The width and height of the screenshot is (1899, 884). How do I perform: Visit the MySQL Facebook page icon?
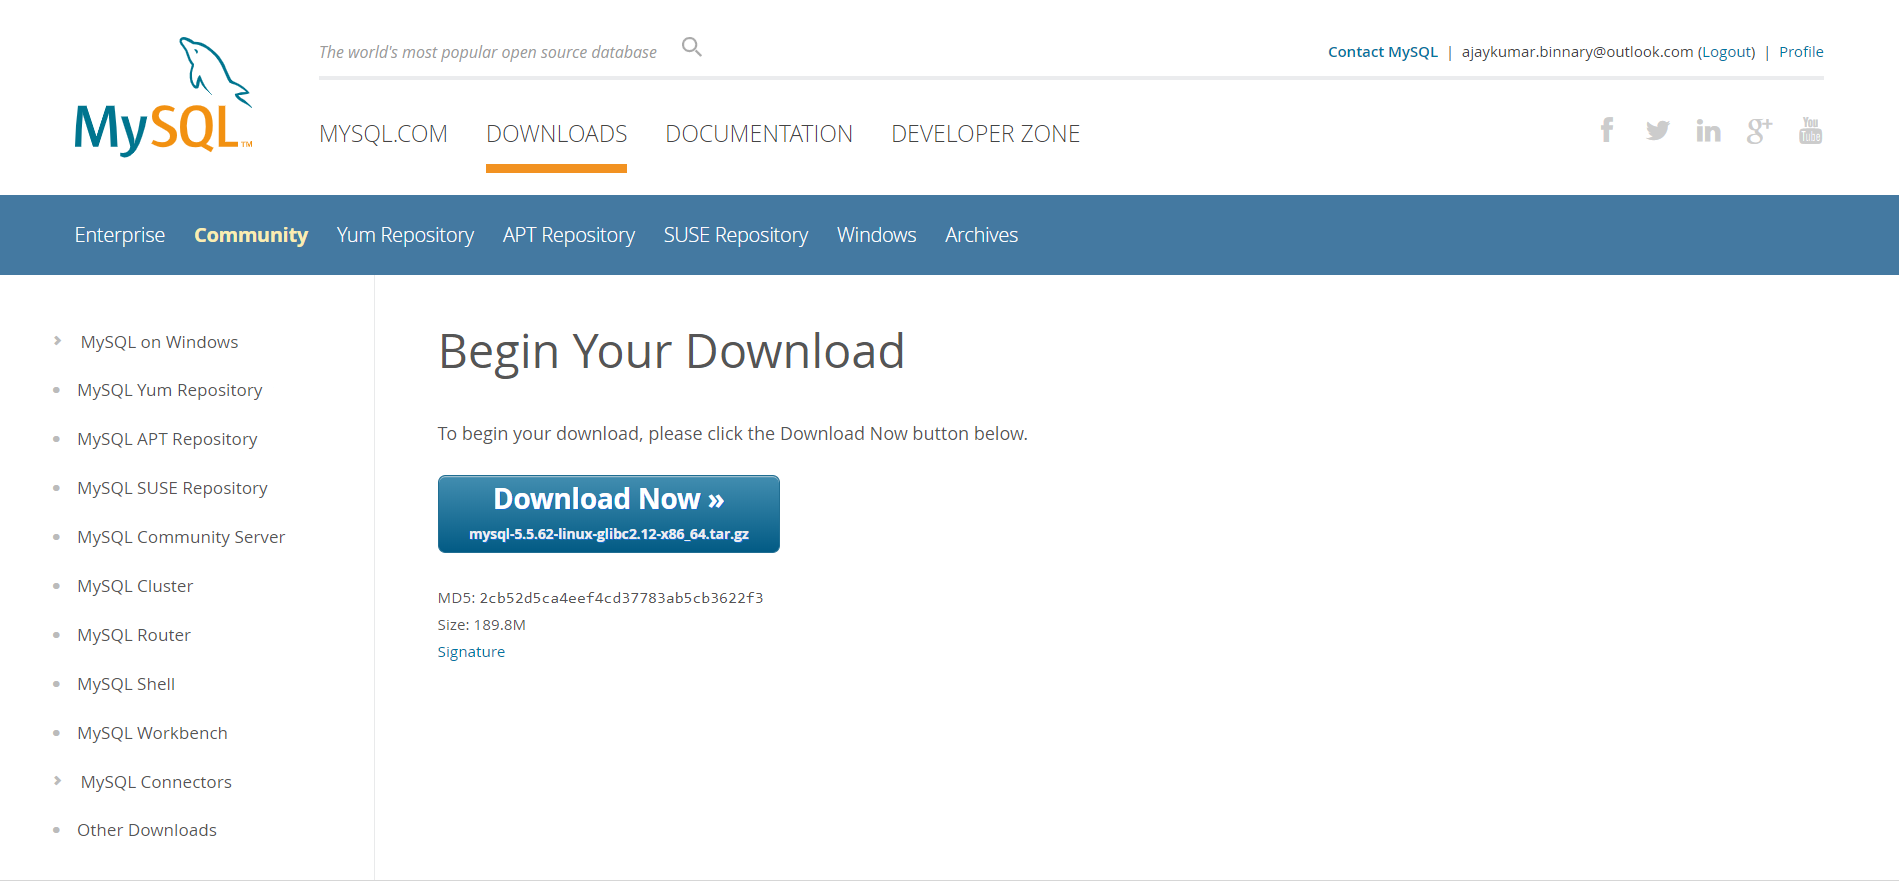click(1607, 130)
